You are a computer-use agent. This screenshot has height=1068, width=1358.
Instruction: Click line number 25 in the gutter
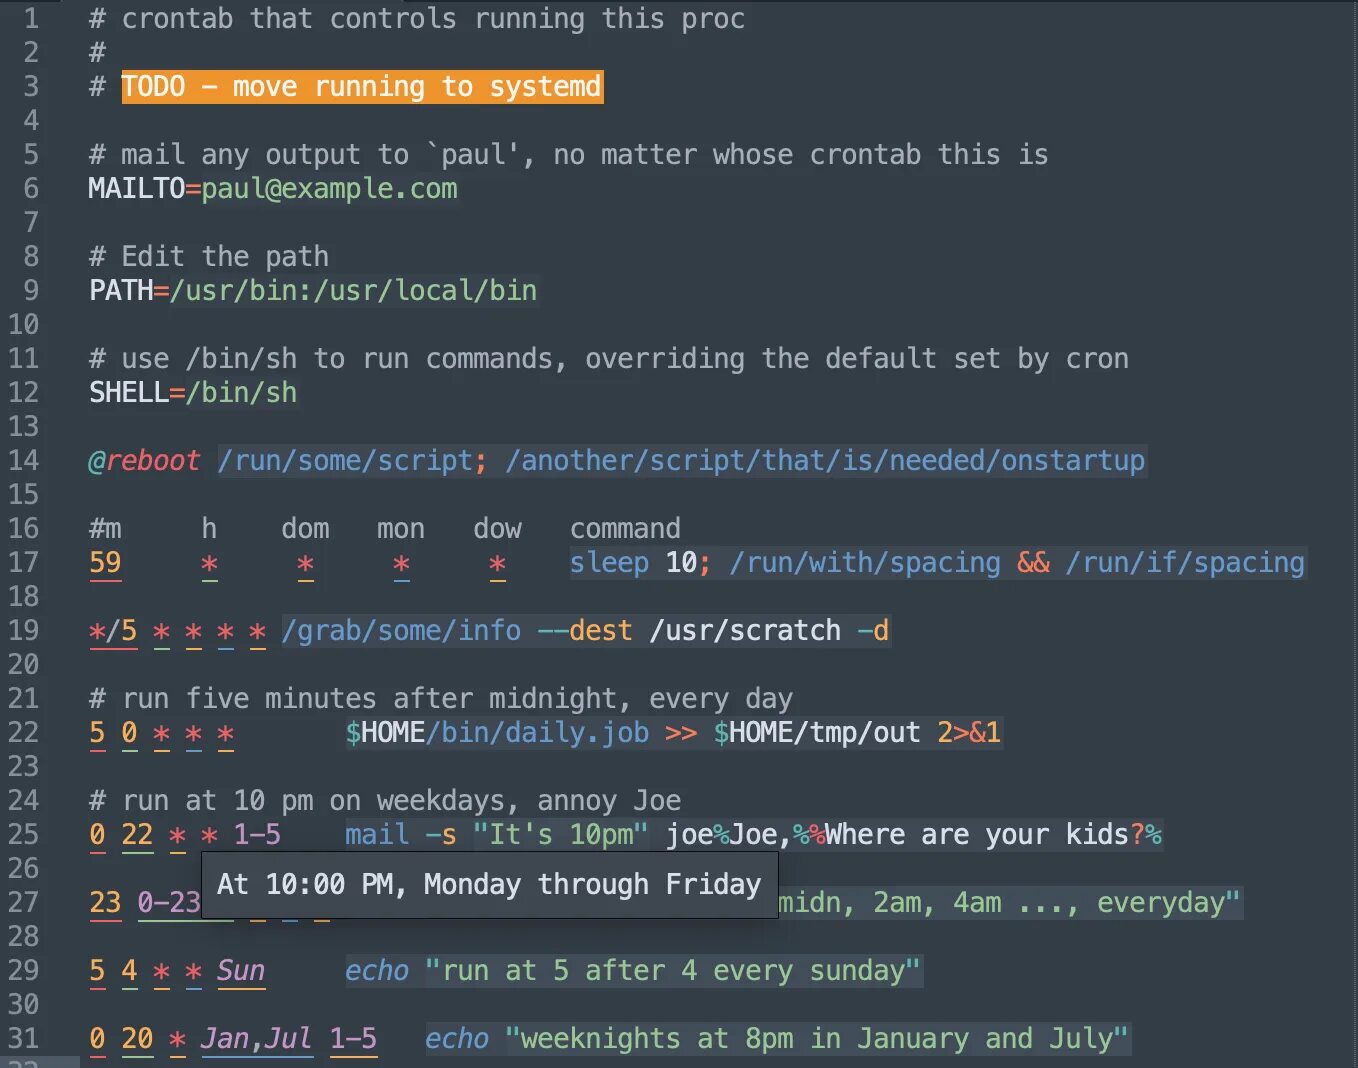pos(24,835)
